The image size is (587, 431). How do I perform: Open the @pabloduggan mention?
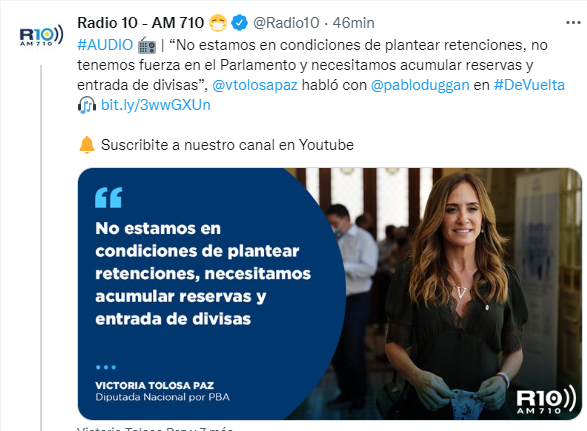(420, 85)
